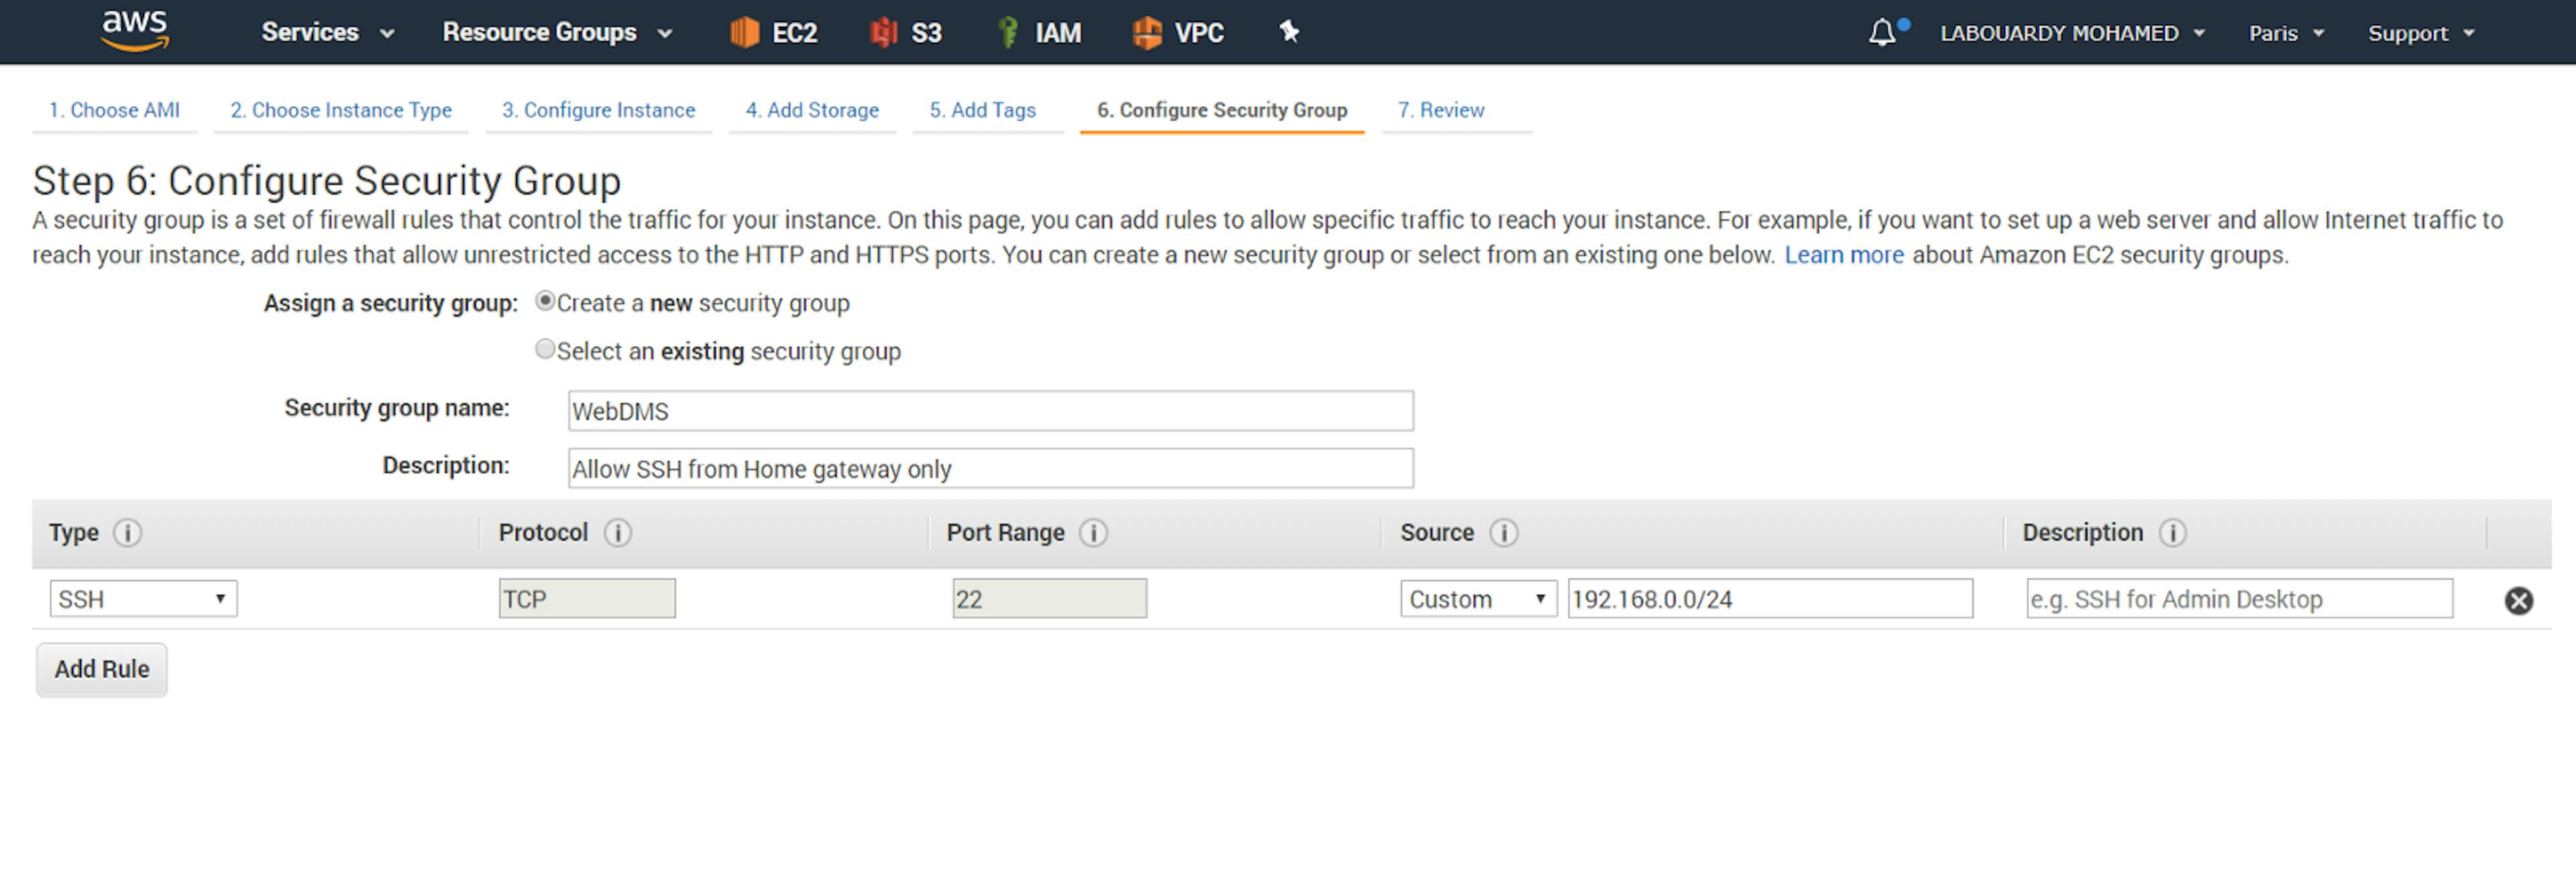
Task: Click the pin shortcuts icon
Action: [1289, 32]
